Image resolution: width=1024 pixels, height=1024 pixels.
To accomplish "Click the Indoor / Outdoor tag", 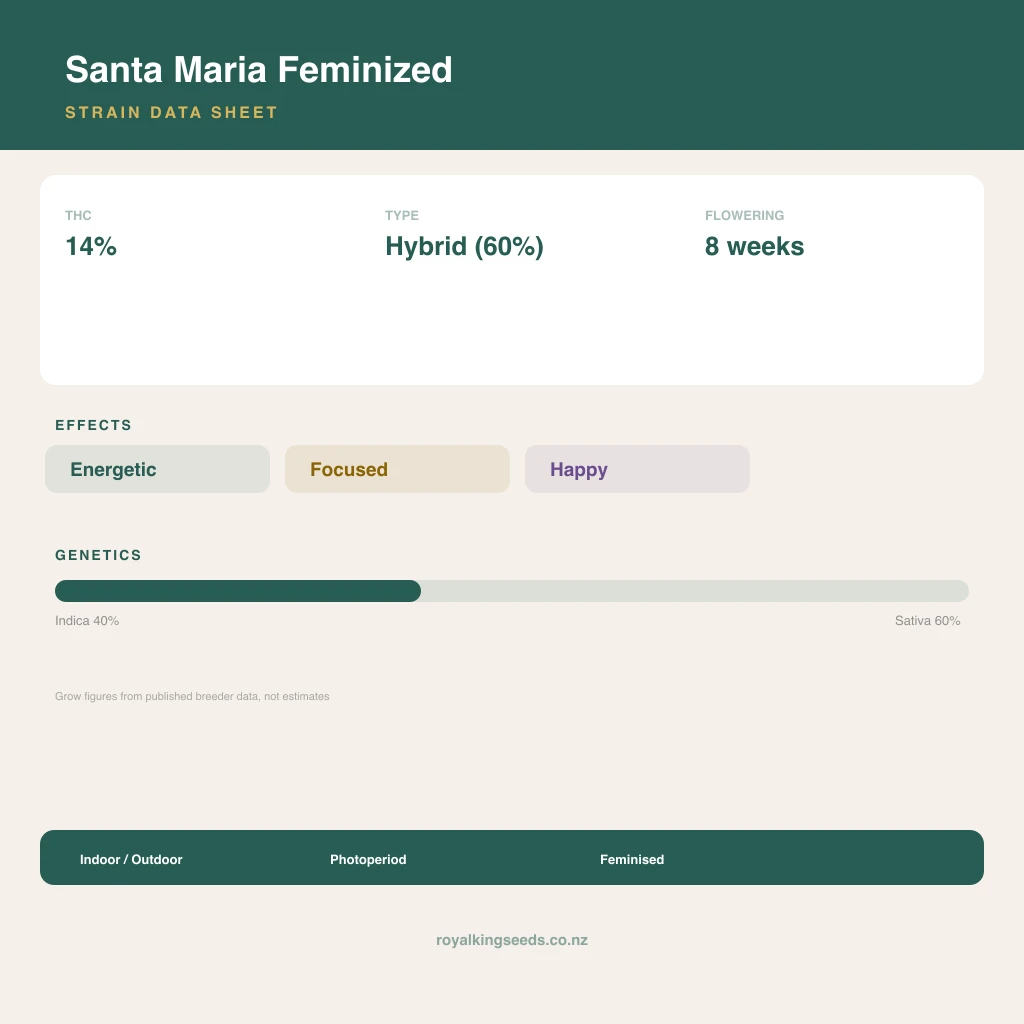I will pos(131,859).
